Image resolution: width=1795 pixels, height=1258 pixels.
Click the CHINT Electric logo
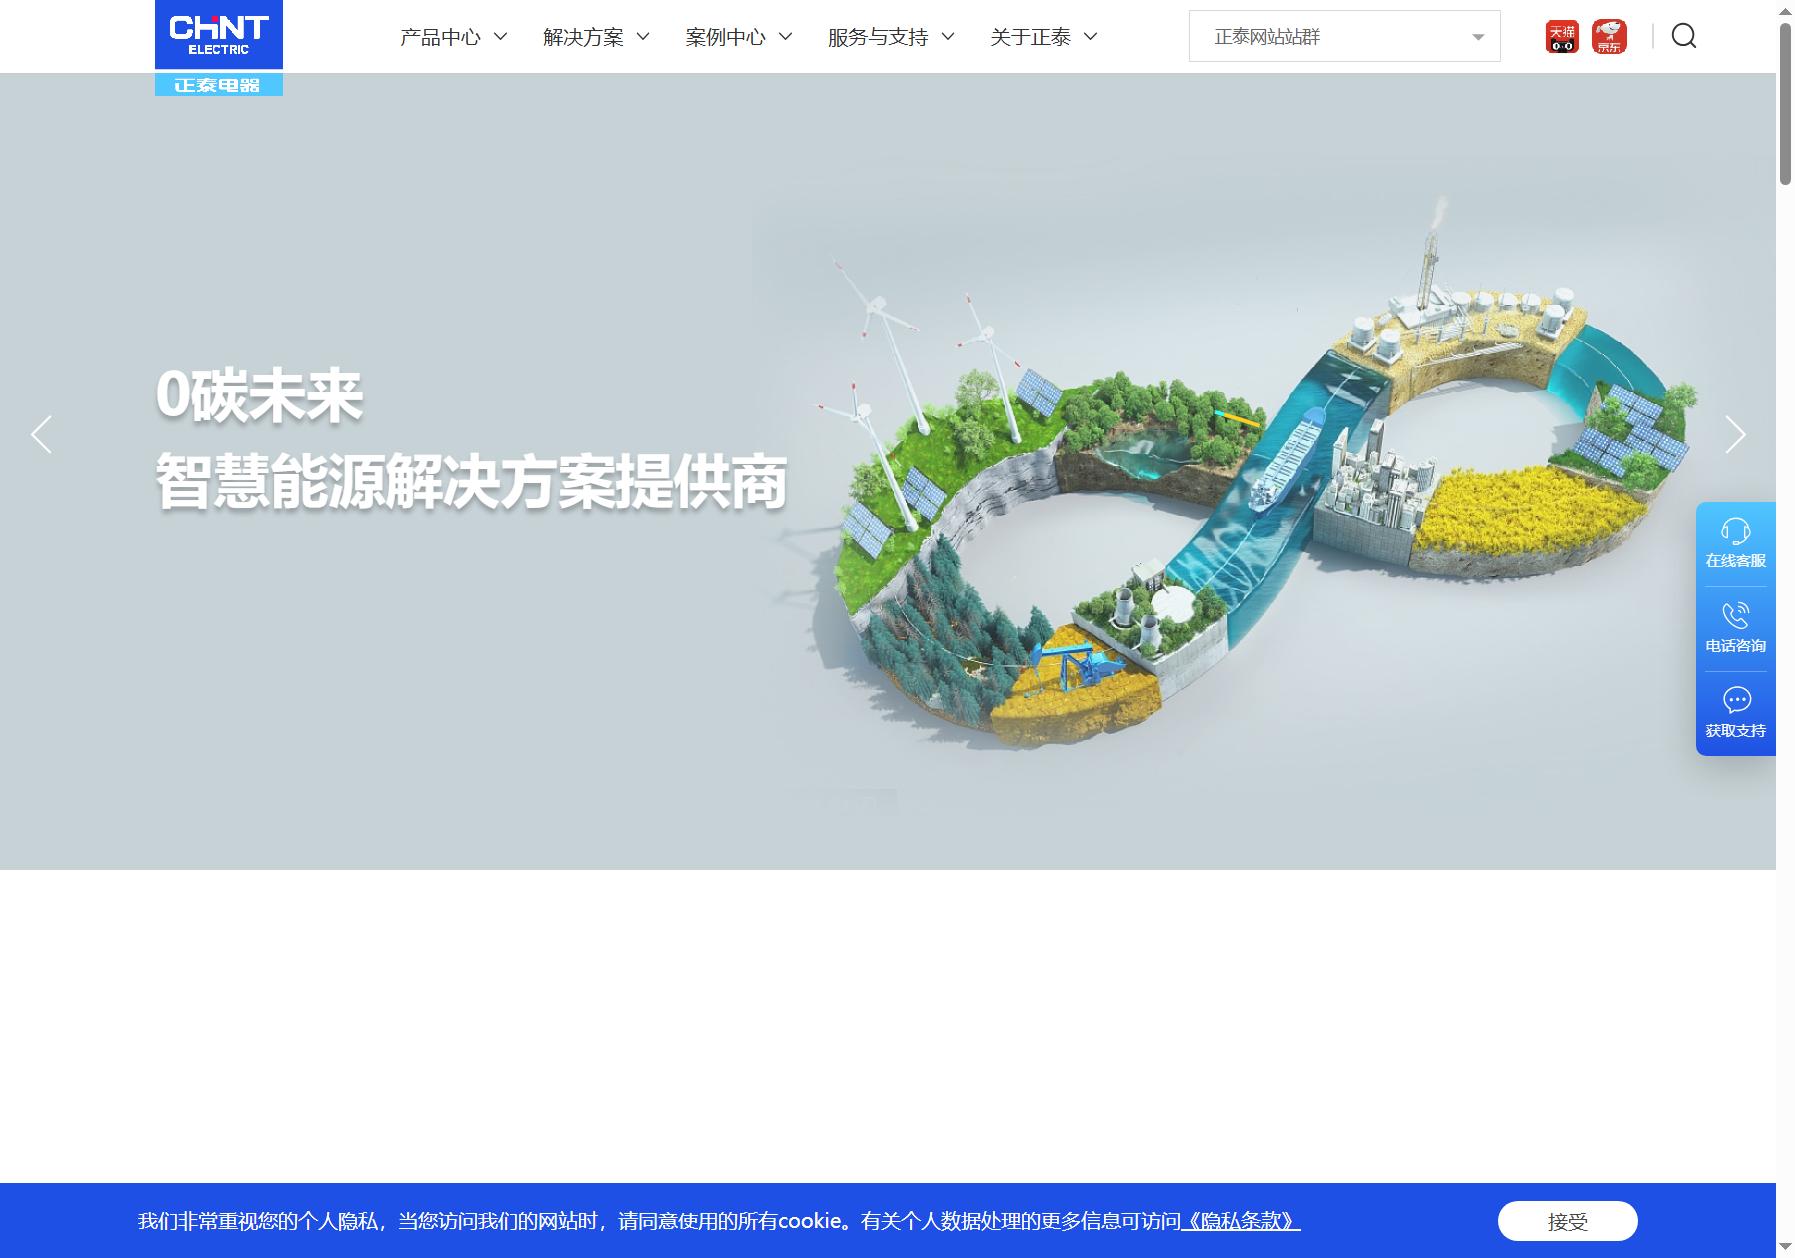(x=219, y=48)
